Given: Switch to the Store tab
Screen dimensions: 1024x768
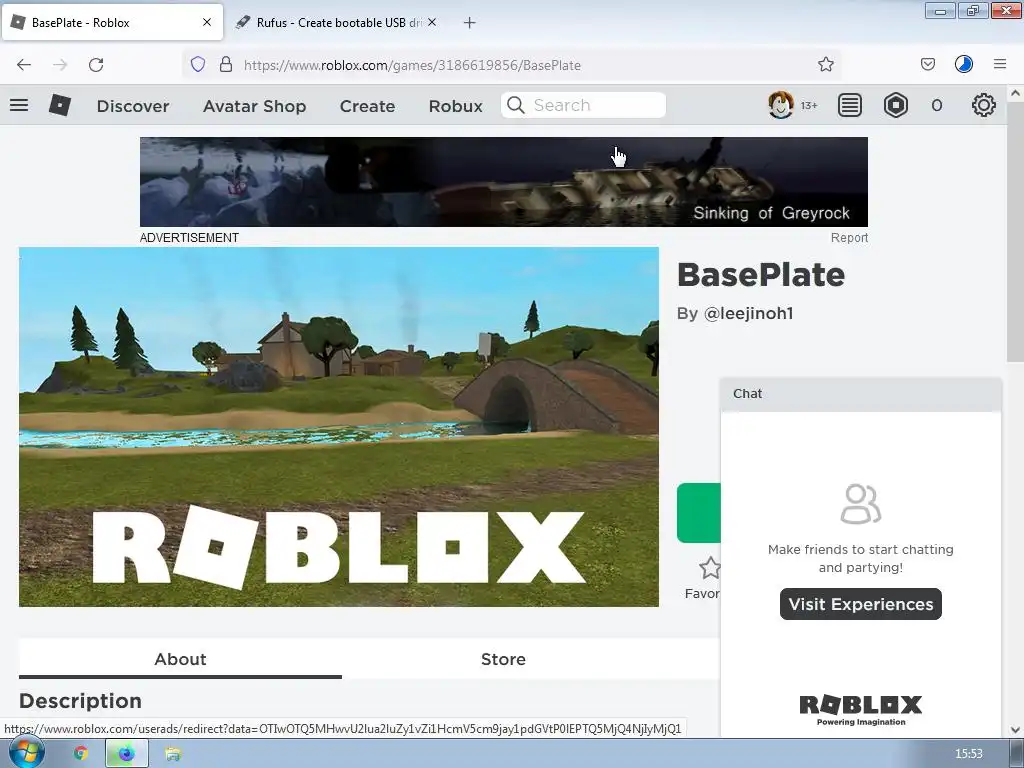Looking at the screenshot, I should [503, 659].
